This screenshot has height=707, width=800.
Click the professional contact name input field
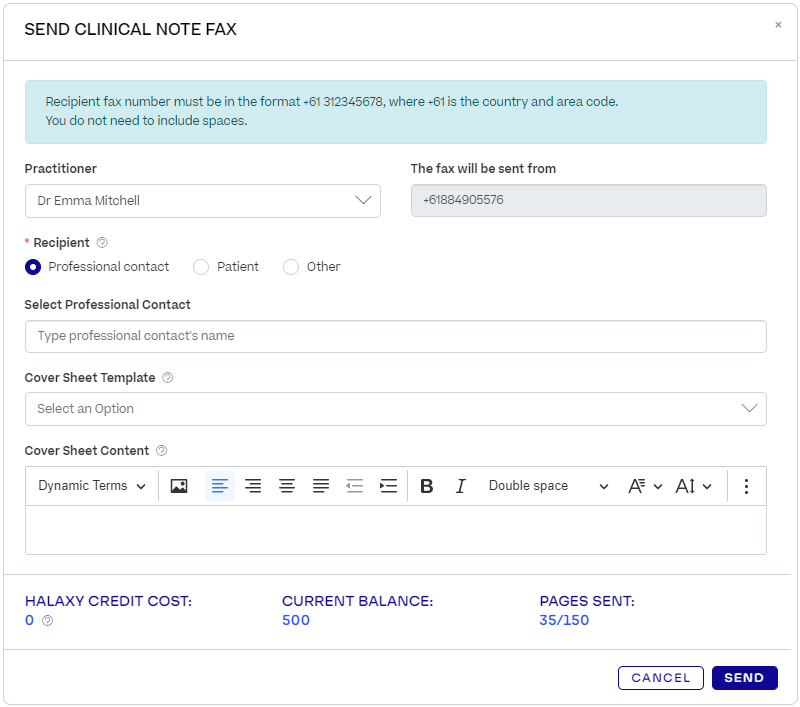click(x=395, y=336)
